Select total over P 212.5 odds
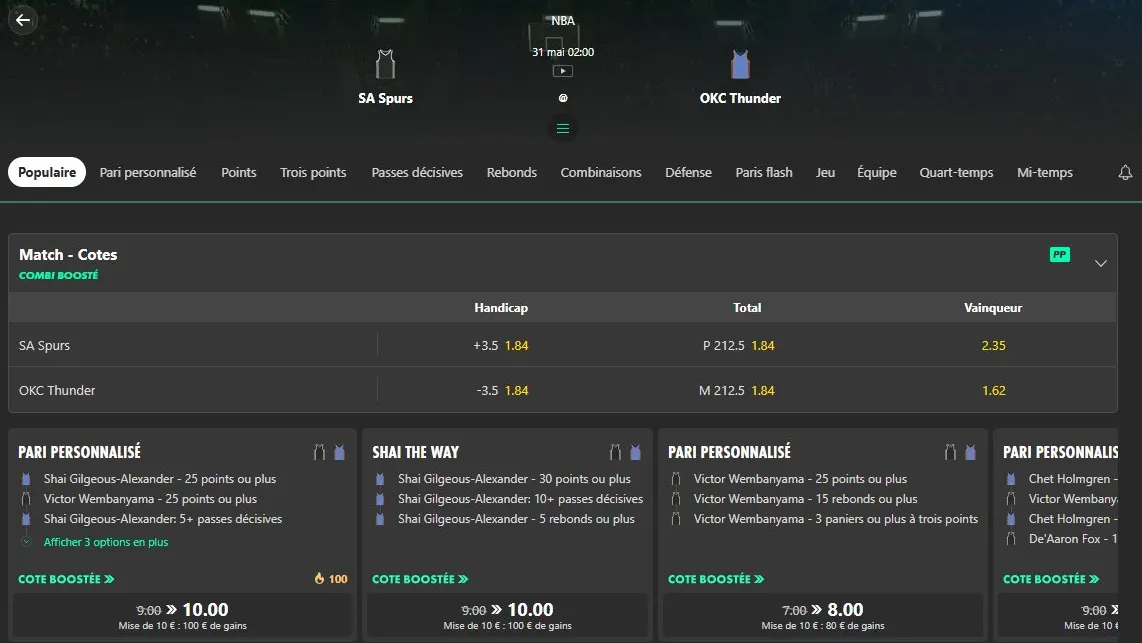The width and height of the screenshot is (1142, 643). coord(739,346)
